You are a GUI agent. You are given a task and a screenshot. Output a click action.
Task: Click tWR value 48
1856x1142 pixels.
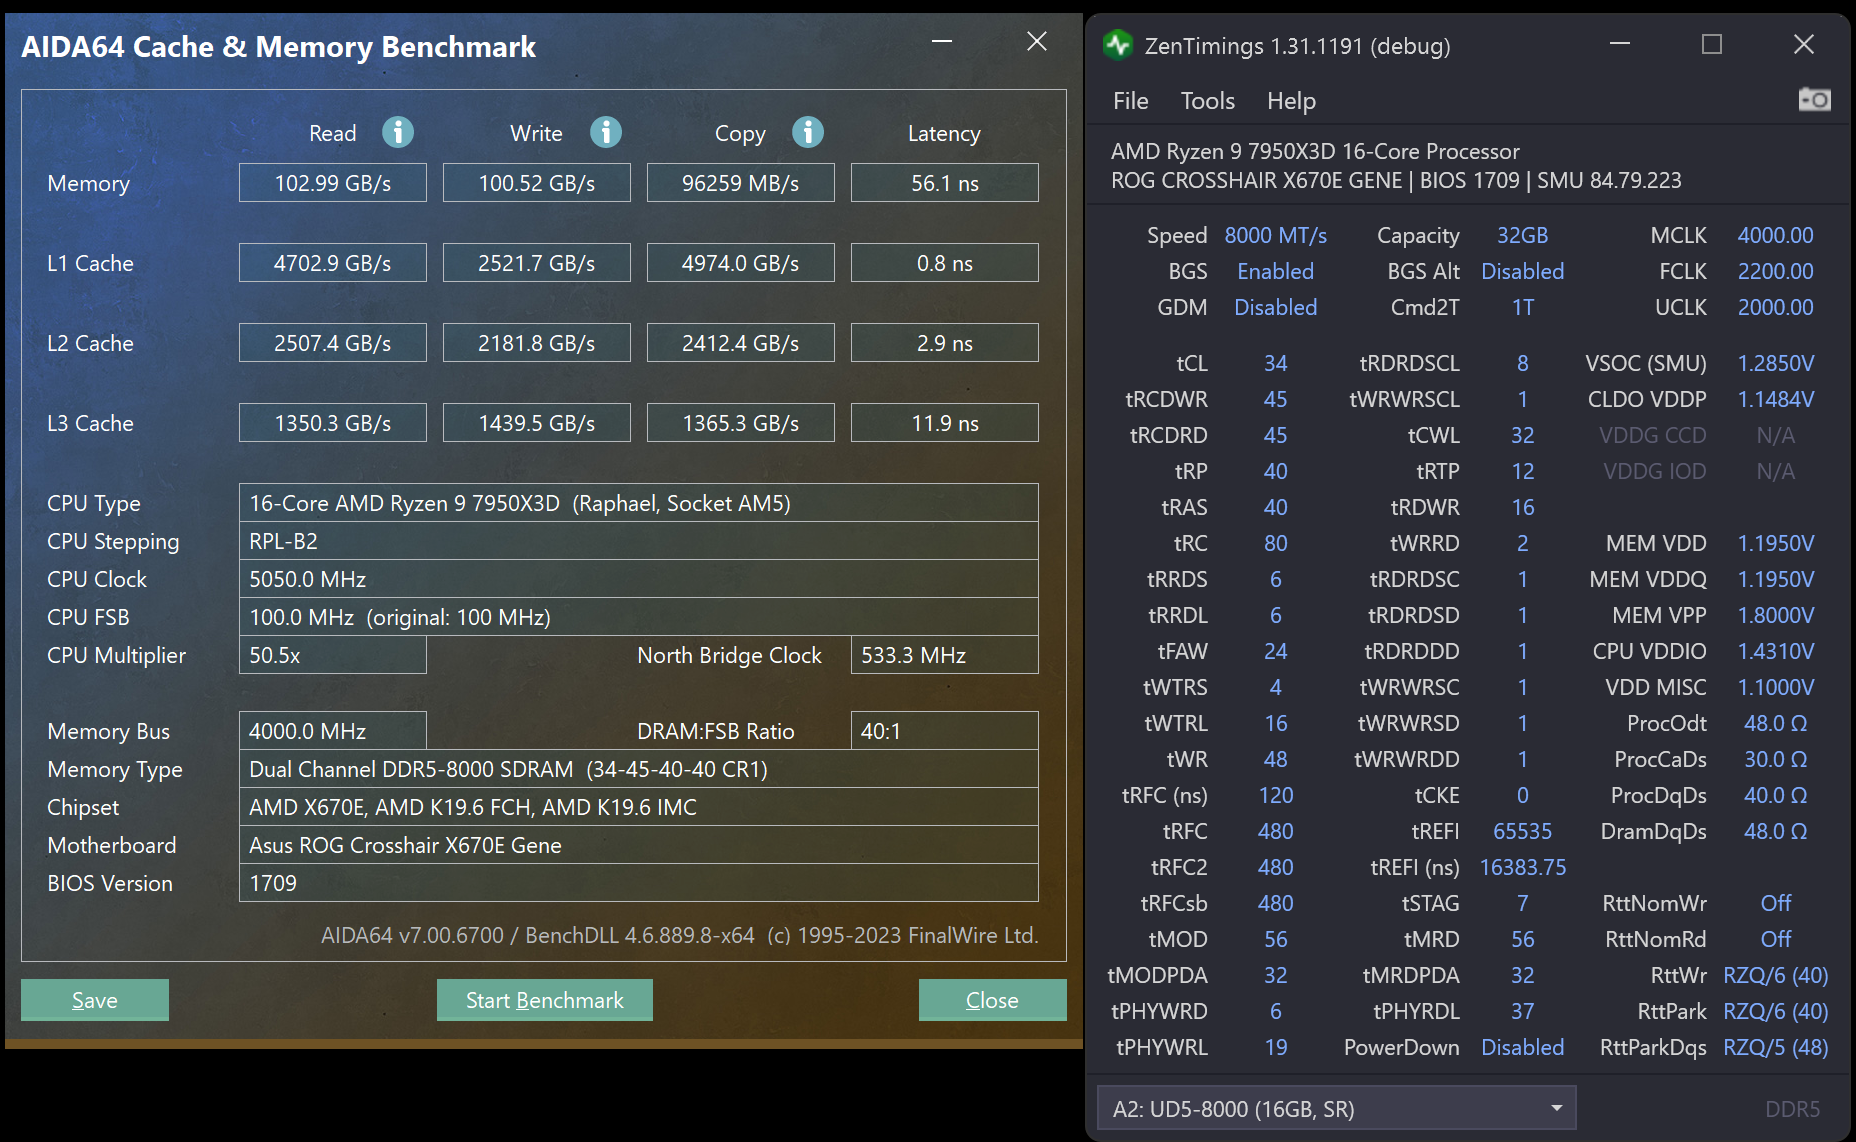1275,759
